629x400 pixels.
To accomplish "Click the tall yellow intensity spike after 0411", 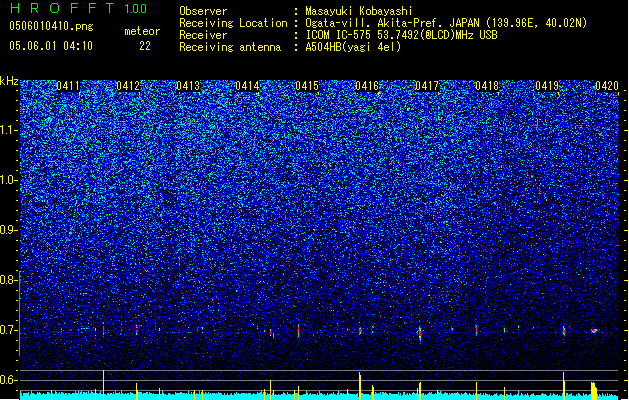I will [103, 385].
